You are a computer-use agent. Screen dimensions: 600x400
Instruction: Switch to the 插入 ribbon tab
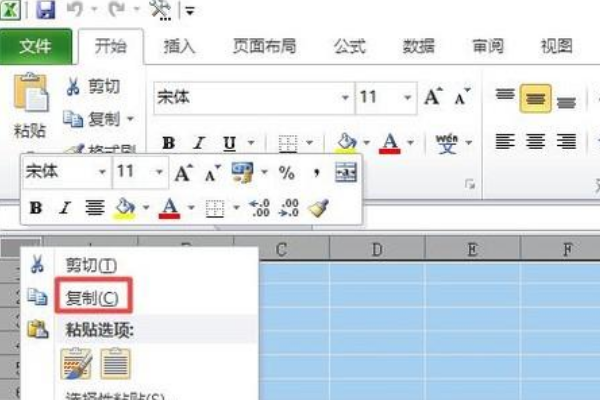pos(179,46)
